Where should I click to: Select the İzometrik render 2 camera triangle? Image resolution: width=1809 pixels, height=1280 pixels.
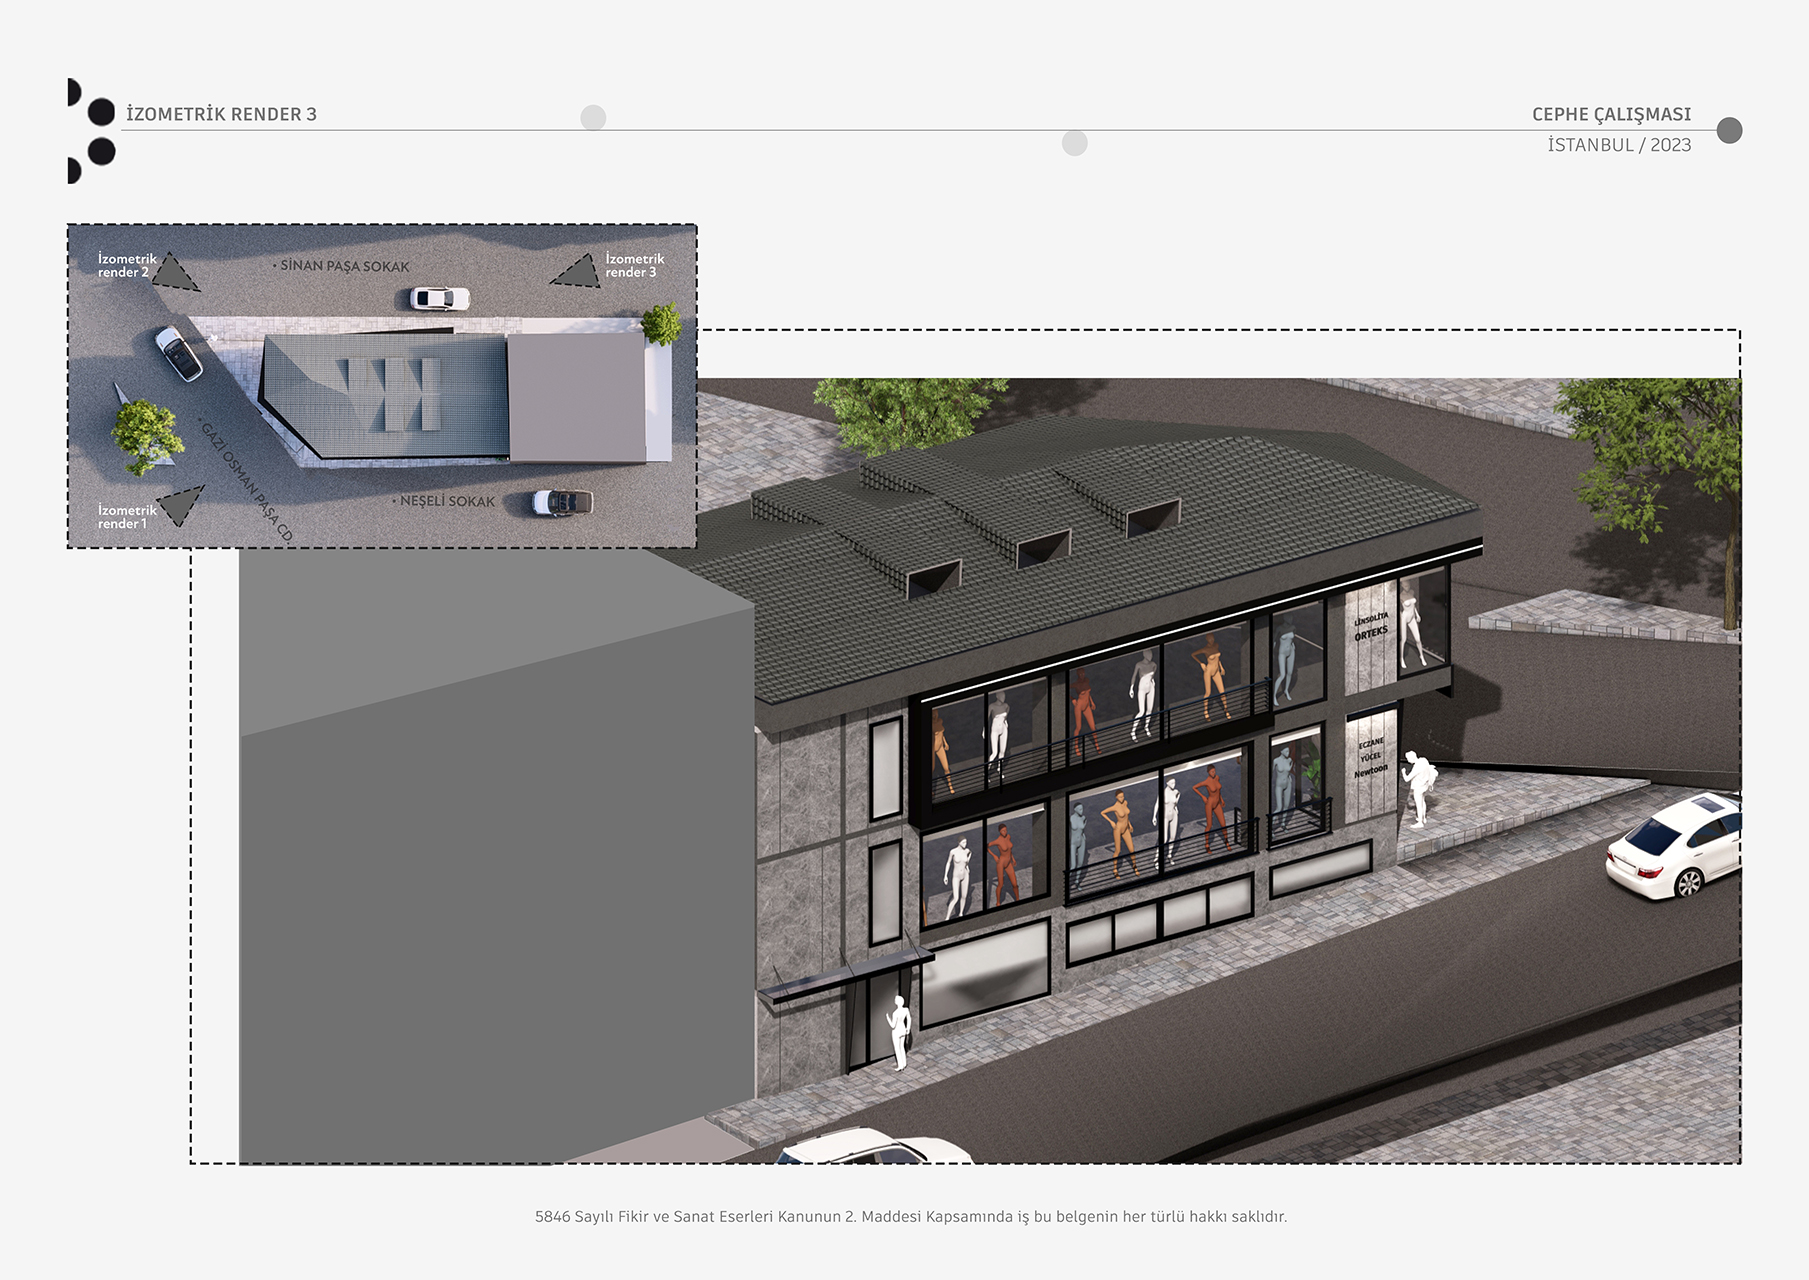click(176, 273)
